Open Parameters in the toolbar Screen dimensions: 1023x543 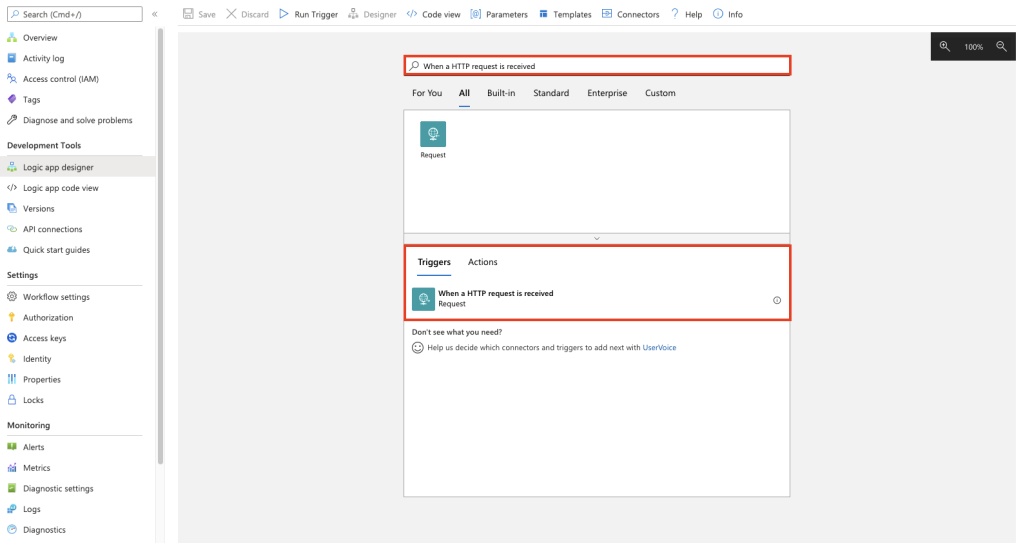pos(499,15)
